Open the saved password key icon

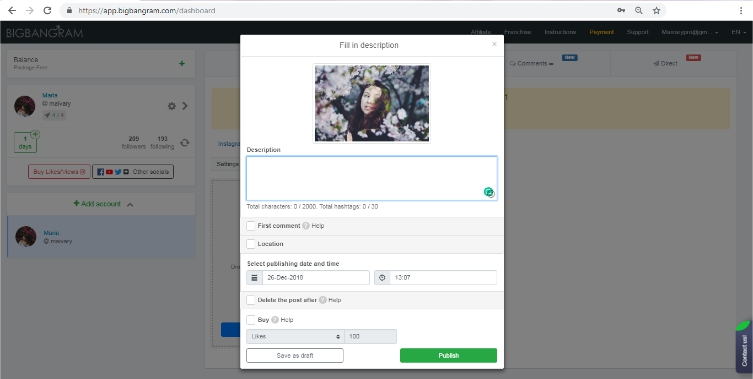pos(621,10)
